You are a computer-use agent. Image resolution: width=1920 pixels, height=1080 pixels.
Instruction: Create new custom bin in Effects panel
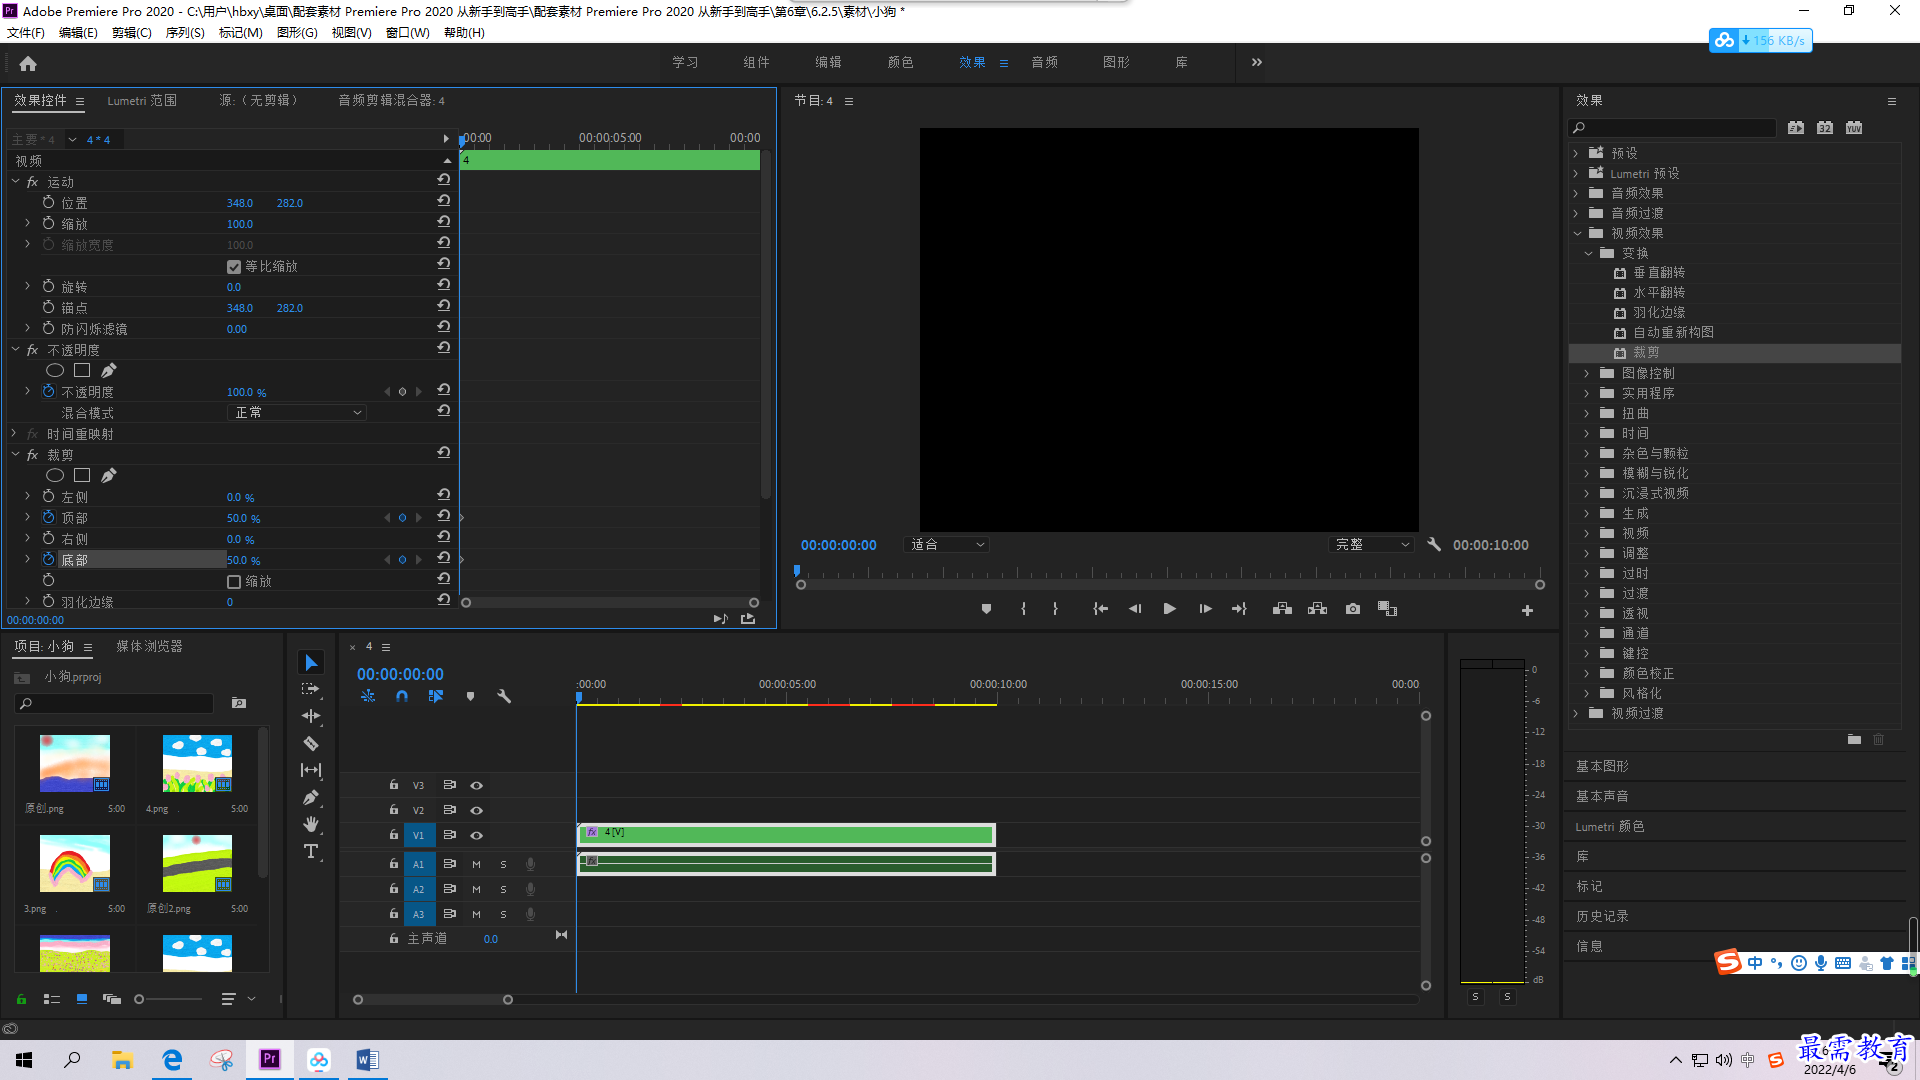(1854, 740)
